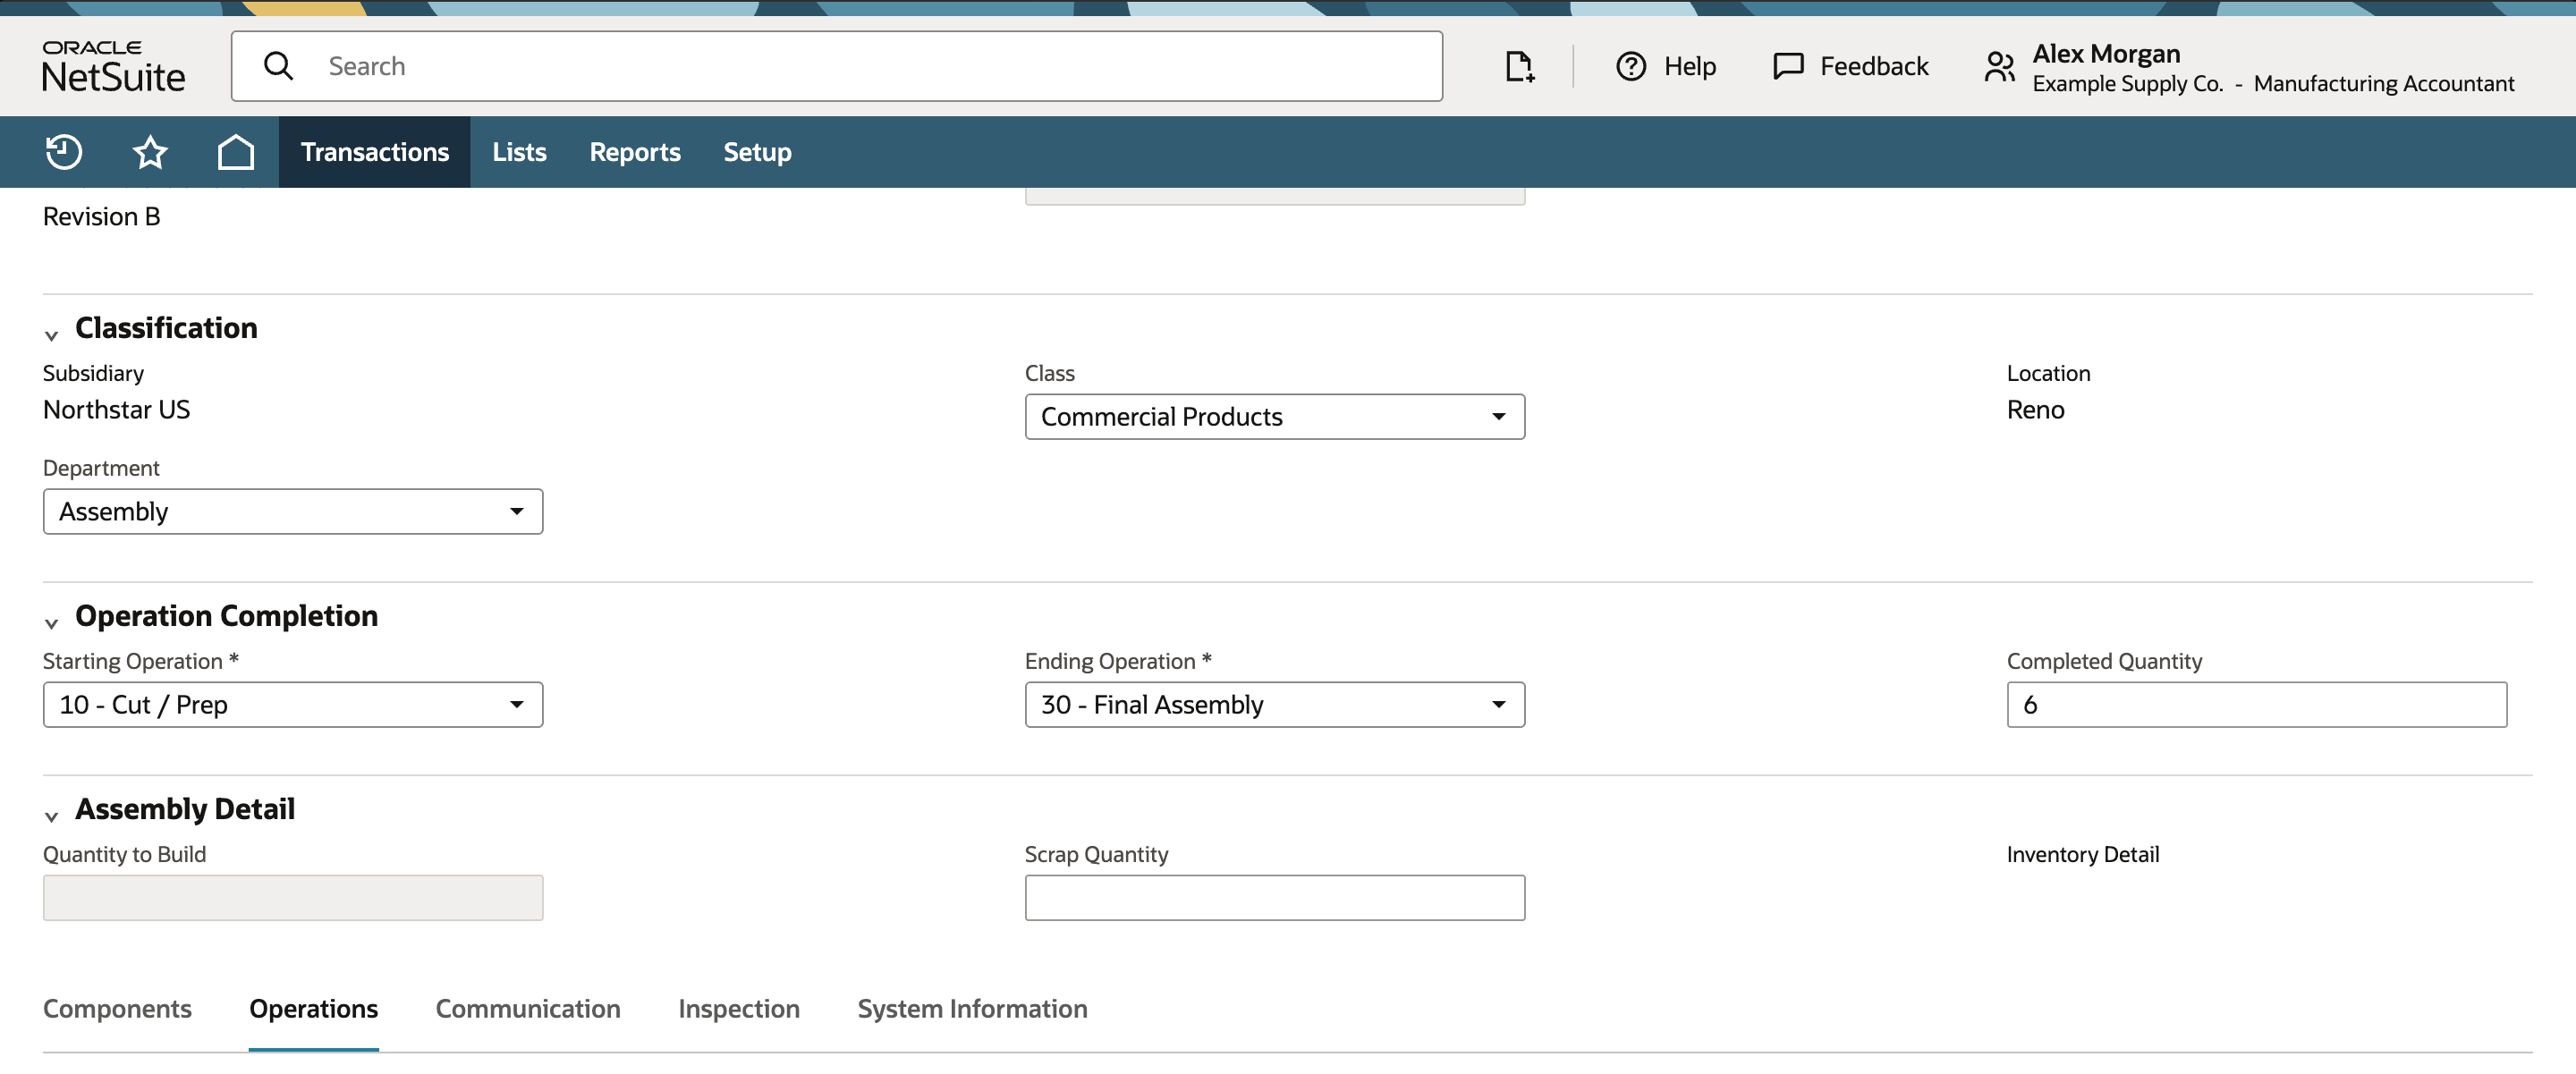Open the Setup menu
This screenshot has height=1074, width=2576.
coord(757,152)
